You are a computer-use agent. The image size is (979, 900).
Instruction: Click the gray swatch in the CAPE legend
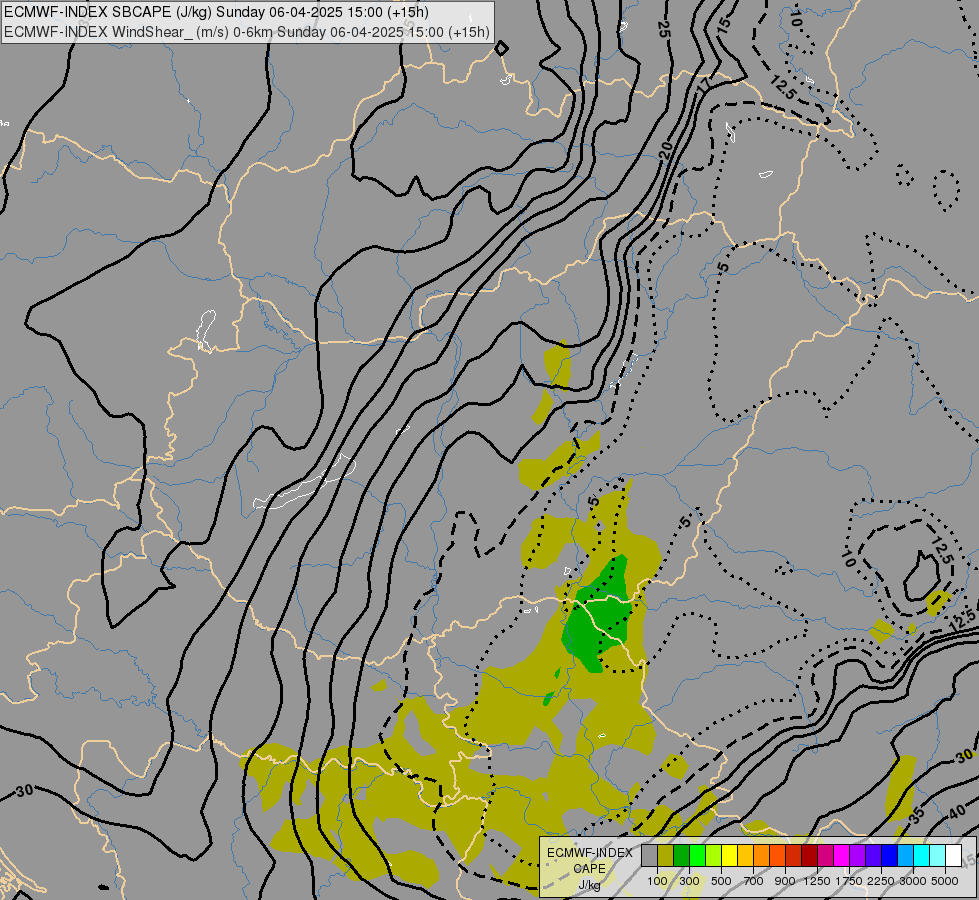point(650,855)
